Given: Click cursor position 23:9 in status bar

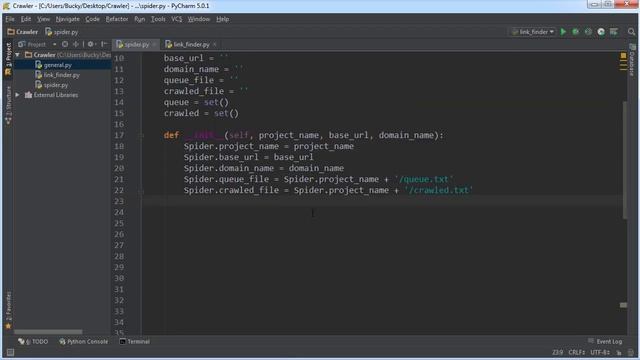Looking at the screenshot, I should (558, 352).
